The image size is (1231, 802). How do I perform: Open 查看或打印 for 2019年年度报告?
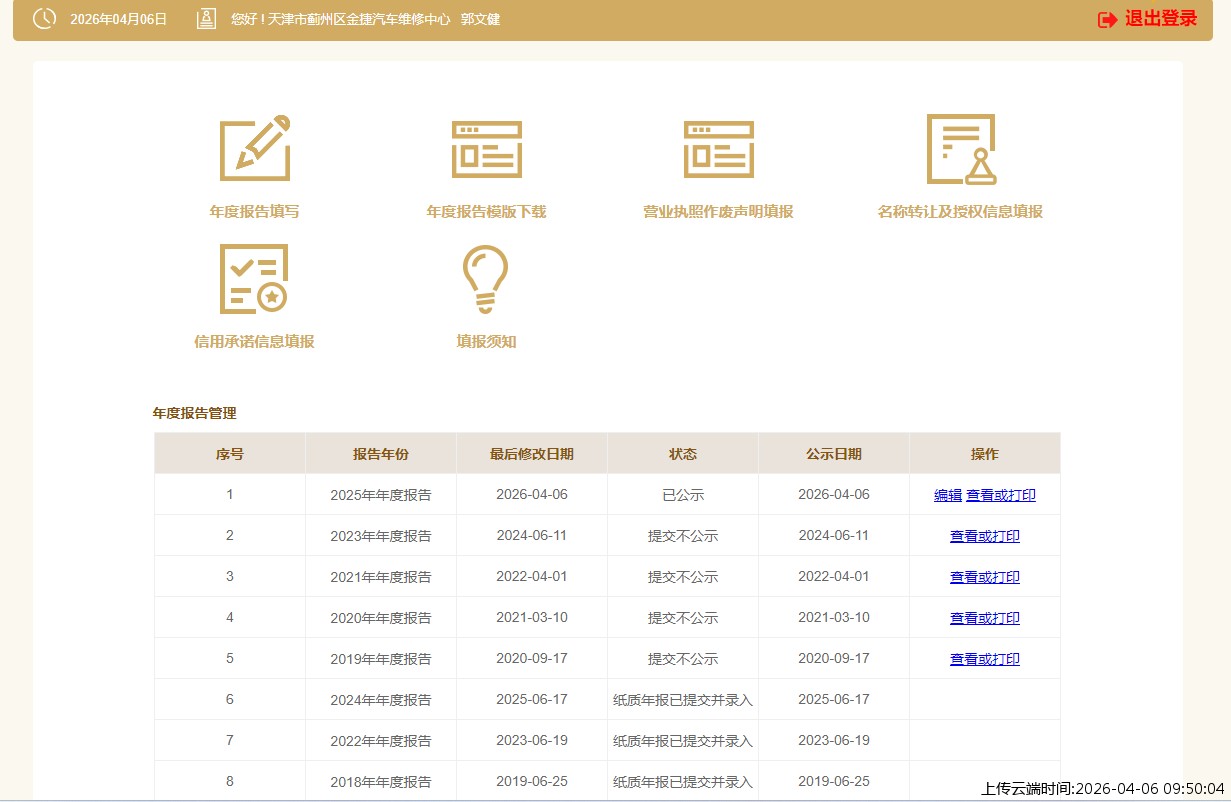(x=984, y=659)
